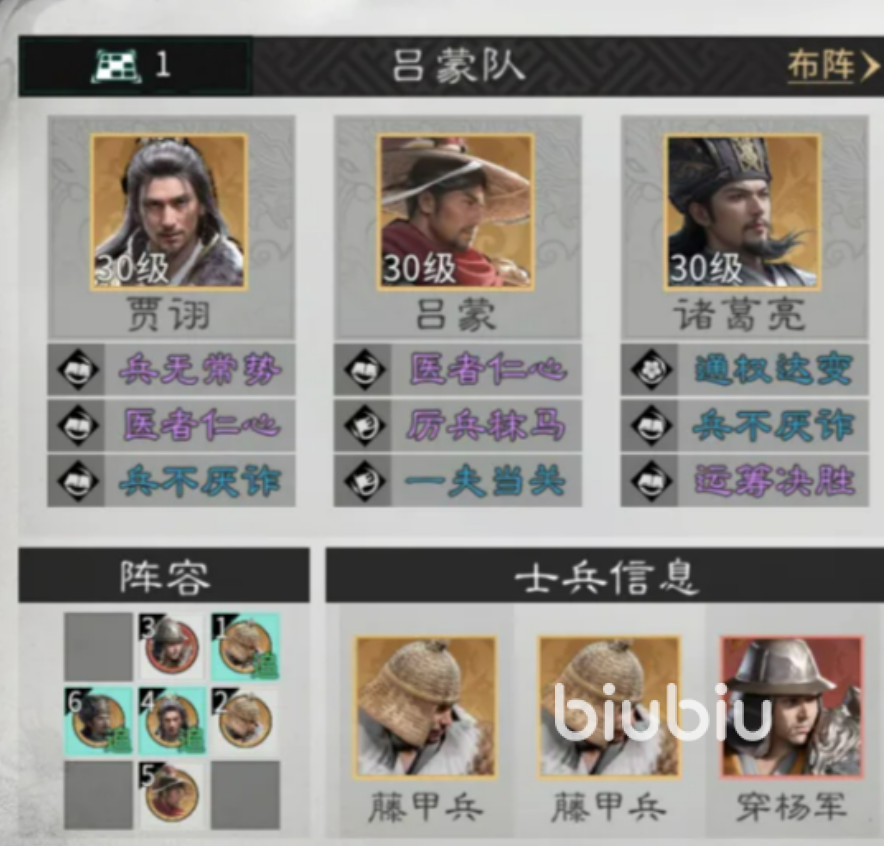
Task: Open the 布阵 formation link
Action: [833, 67]
